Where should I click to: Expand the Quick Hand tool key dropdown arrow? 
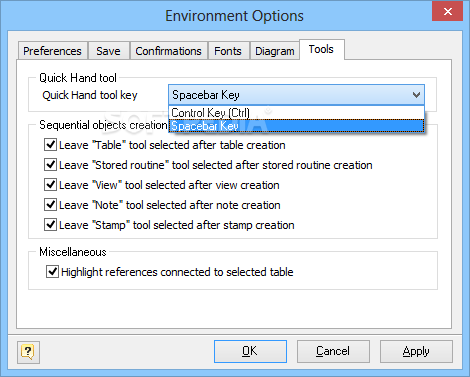416,95
